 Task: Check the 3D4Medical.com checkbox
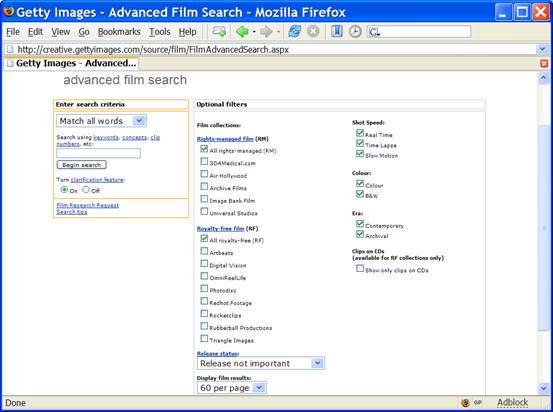coord(204,162)
